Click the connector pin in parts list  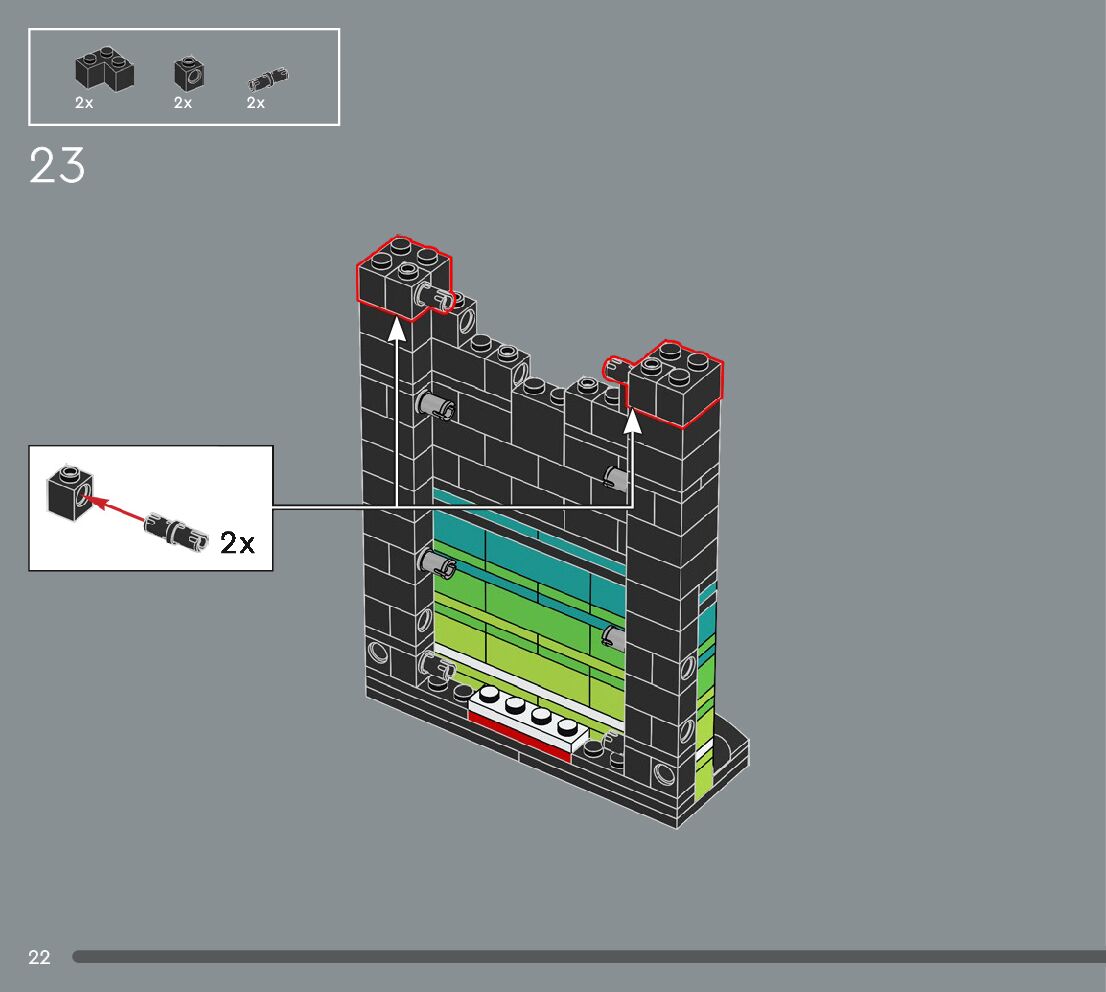point(269,78)
